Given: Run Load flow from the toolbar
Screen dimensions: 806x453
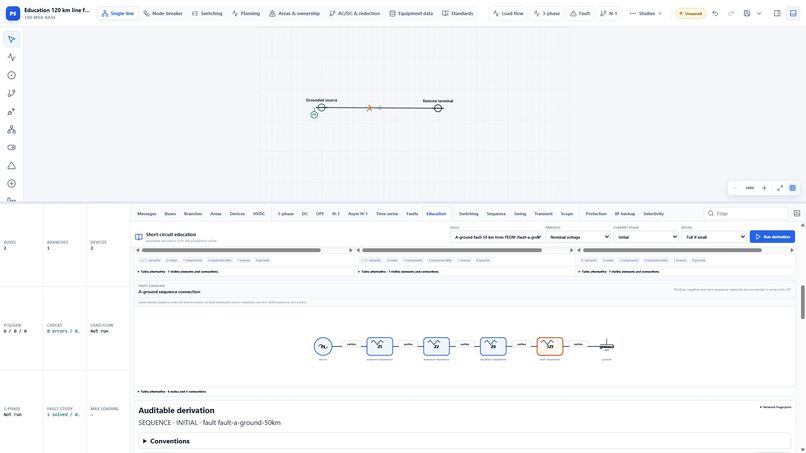Looking at the screenshot, I should point(508,13).
